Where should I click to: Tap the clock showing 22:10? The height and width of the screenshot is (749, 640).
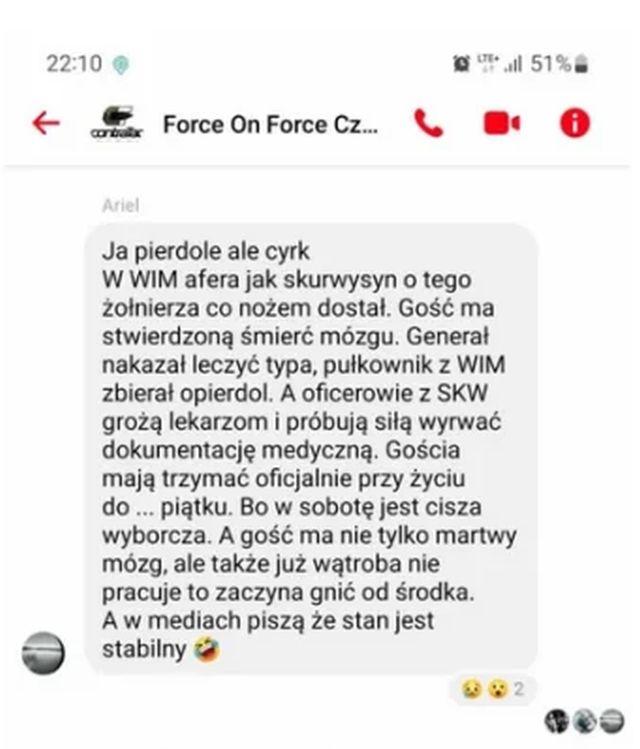tap(74, 64)
